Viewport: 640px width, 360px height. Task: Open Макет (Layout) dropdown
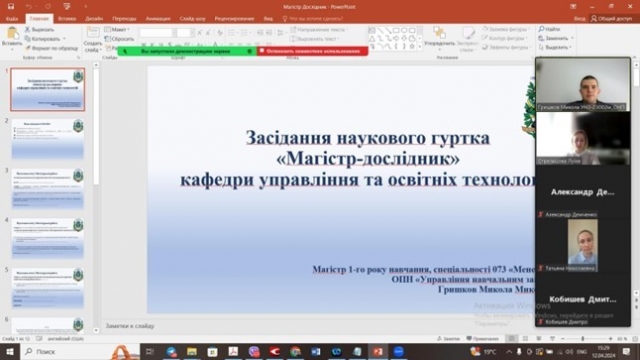tap(117, 29)
